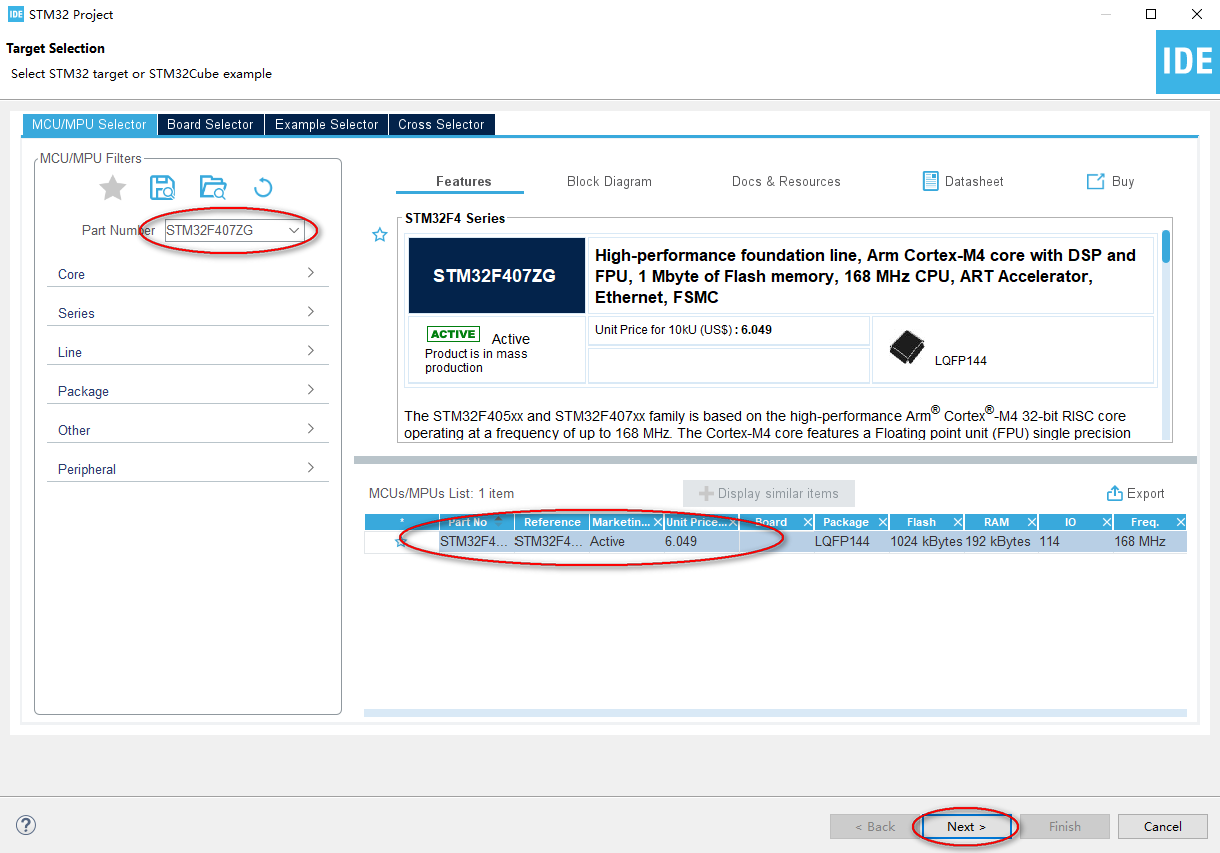Viewport: 1220px width, 853px height.
Task: Remove the Freq. column via its X
Action: pyautogui.click(x=1180, y=522)
